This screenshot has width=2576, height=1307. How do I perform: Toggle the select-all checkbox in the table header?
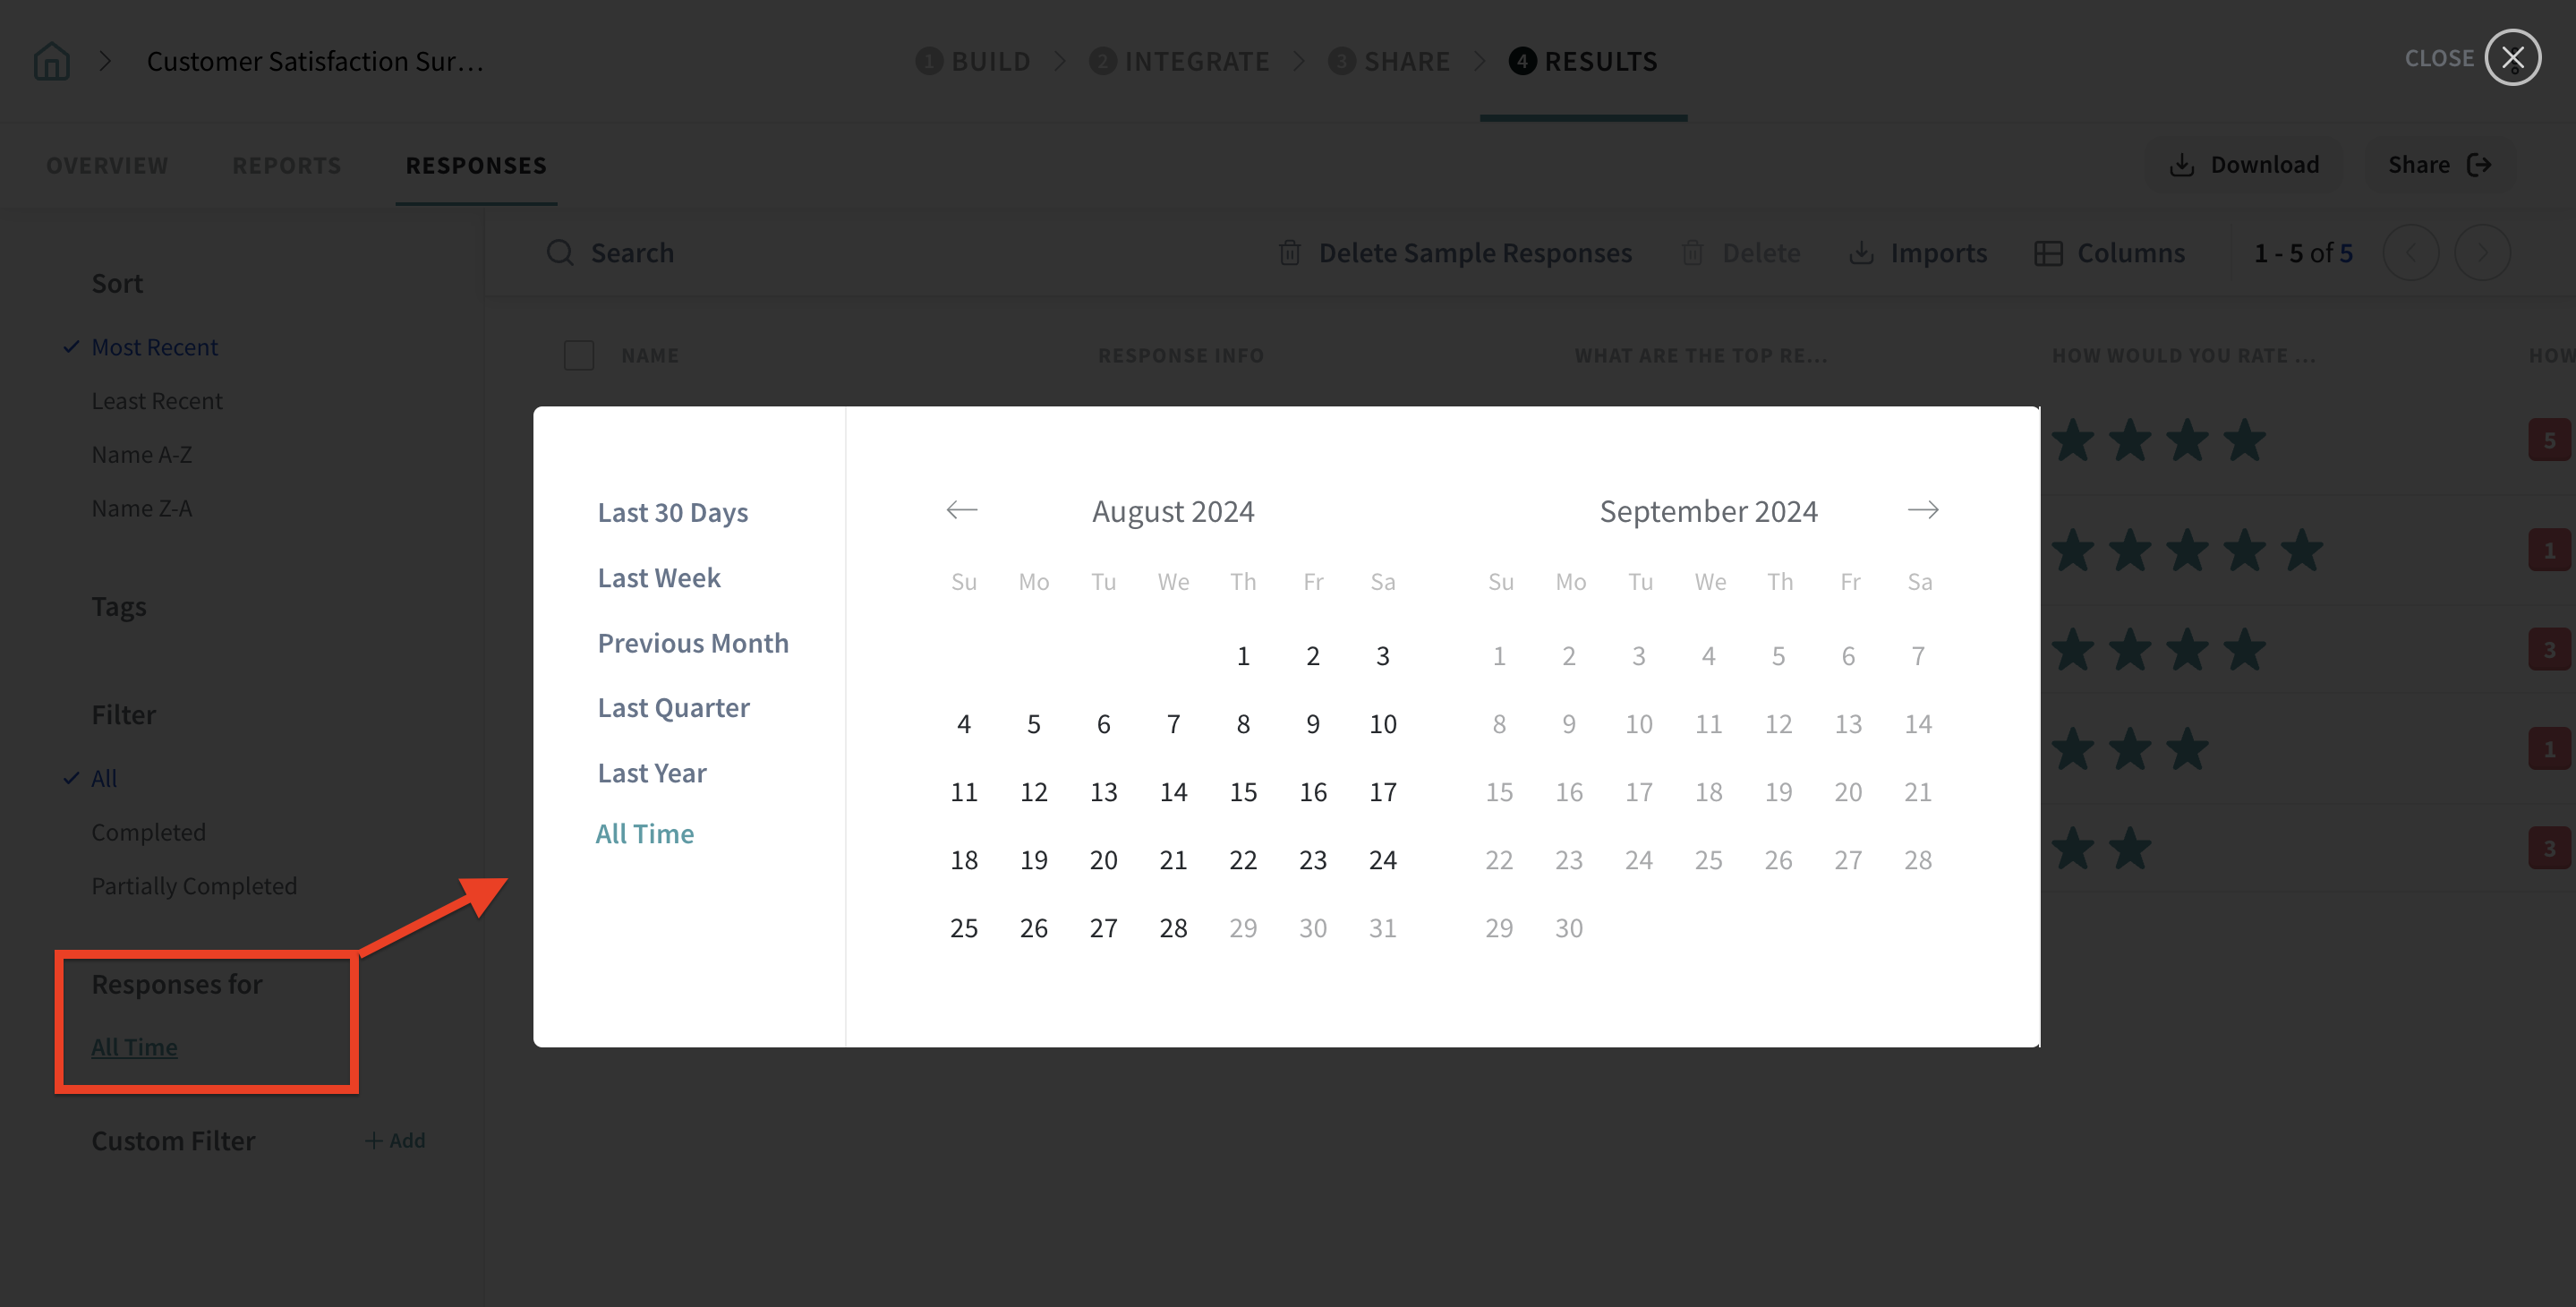click(x=579, y=355)
